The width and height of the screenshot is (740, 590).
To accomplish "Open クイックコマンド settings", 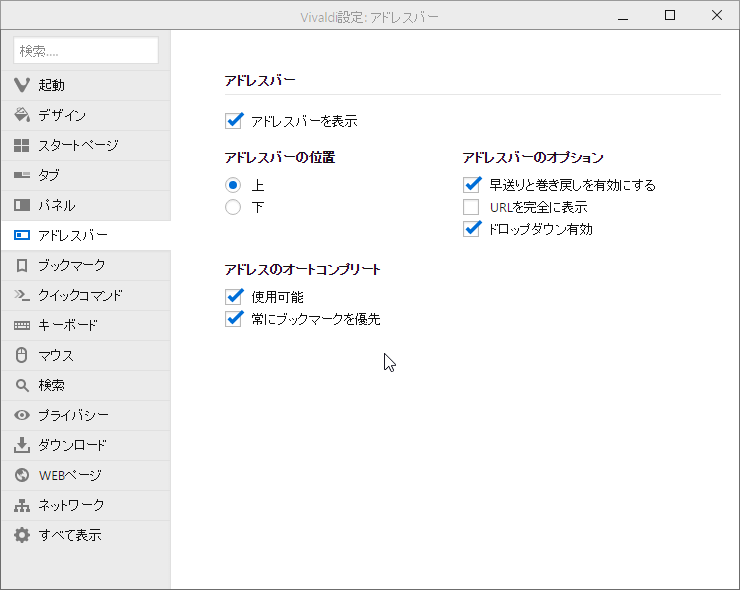I will point(86,295).
